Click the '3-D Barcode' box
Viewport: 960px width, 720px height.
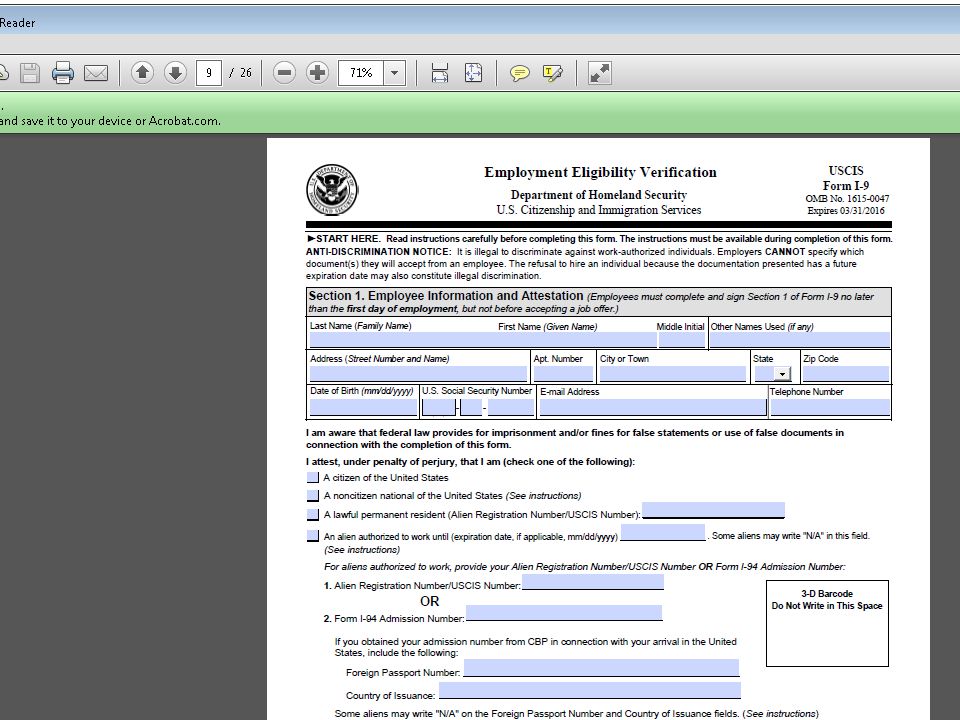pos(827,623)
